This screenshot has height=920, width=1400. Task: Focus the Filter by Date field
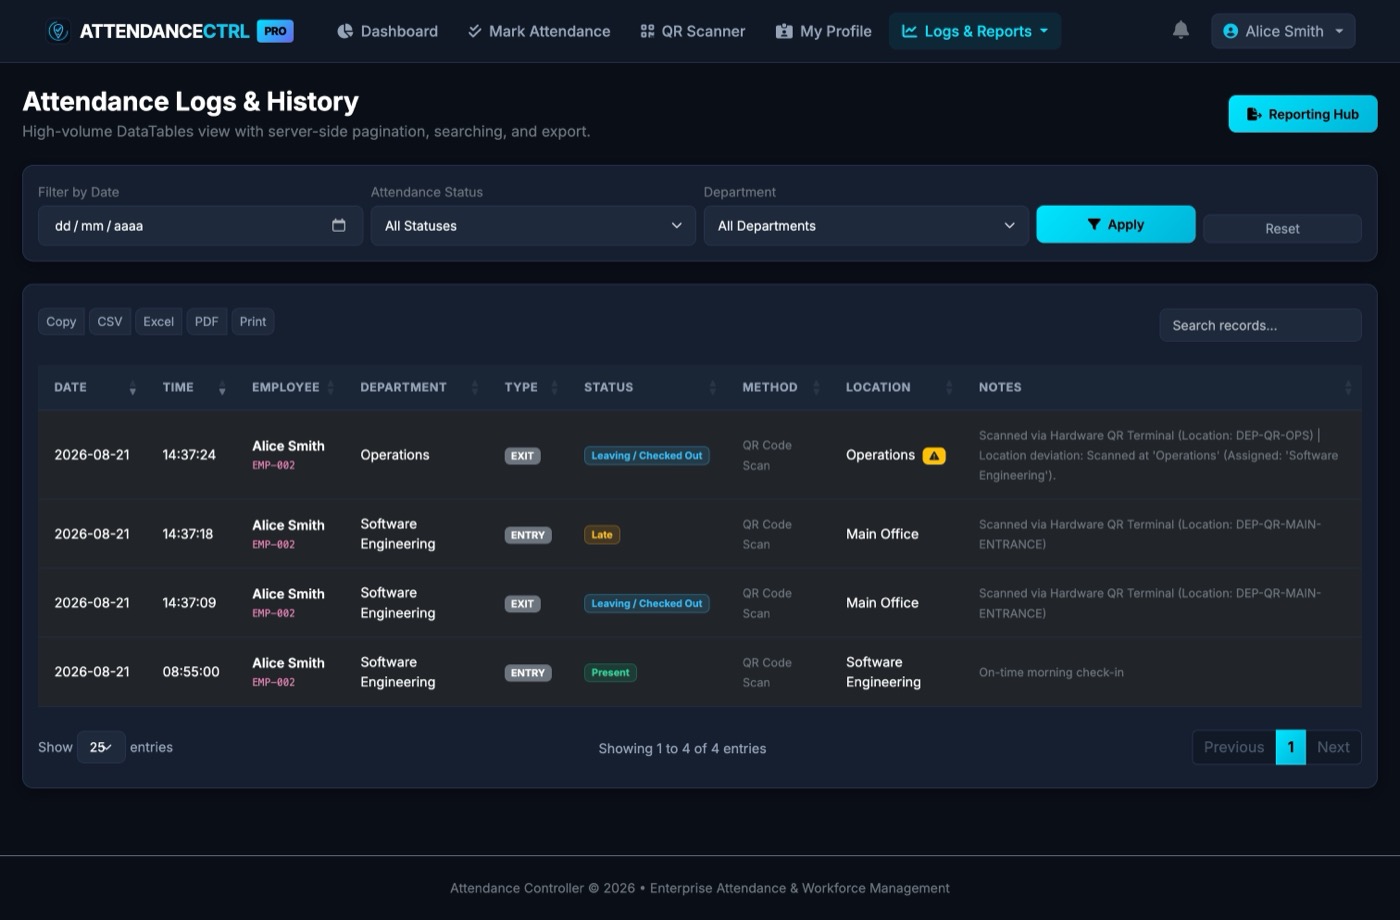[200, 226]
